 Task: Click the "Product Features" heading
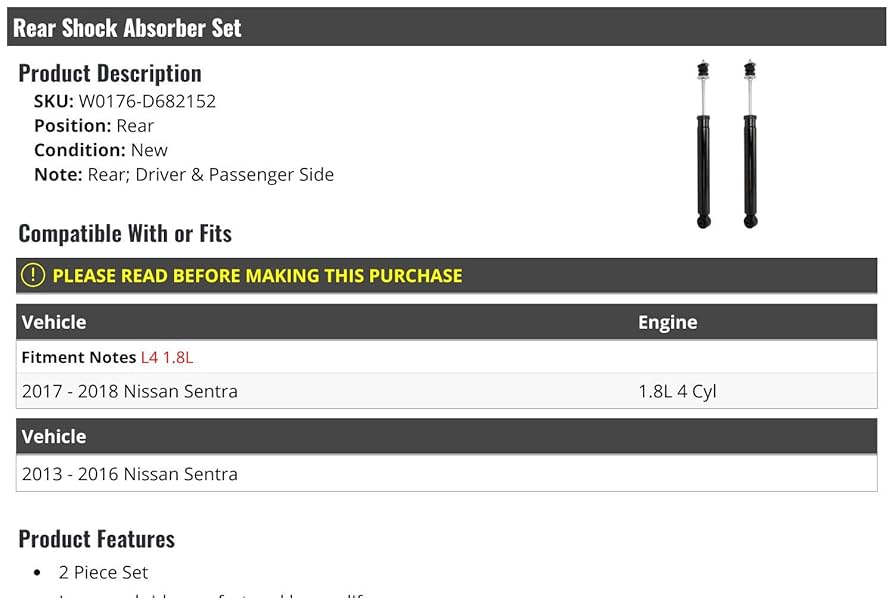[x=97, y=539]
